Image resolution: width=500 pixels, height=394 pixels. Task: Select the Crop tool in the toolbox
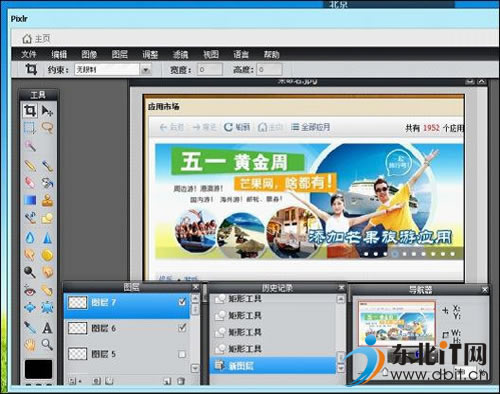(x=30, y=111)
